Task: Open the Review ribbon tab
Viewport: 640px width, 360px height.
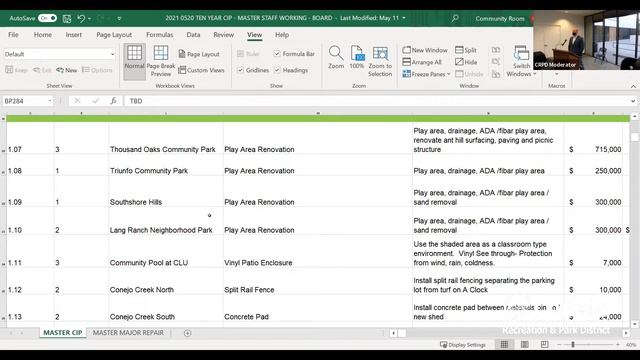Action: pyautogui.click(x=224, y=35)
